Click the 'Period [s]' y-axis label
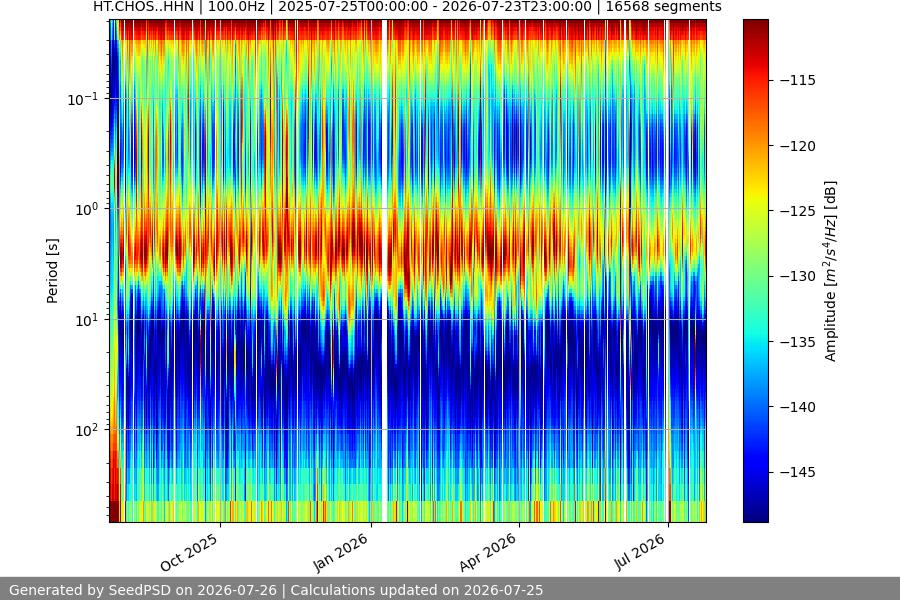This screenshot has width=900, height=600. [52, 271]
